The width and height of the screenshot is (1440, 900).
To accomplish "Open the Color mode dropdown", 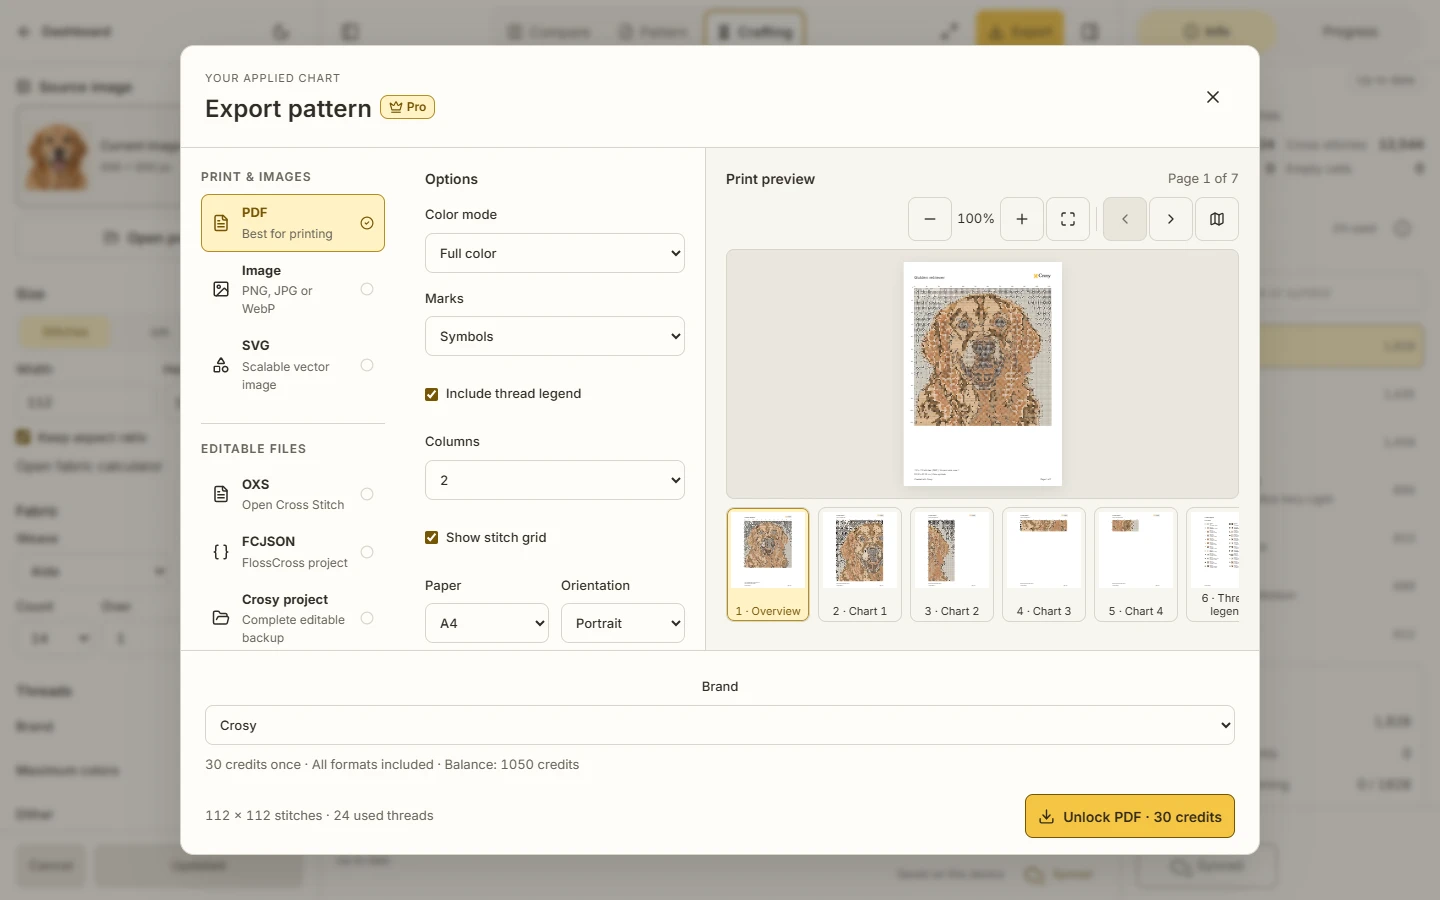I will 555,253.
